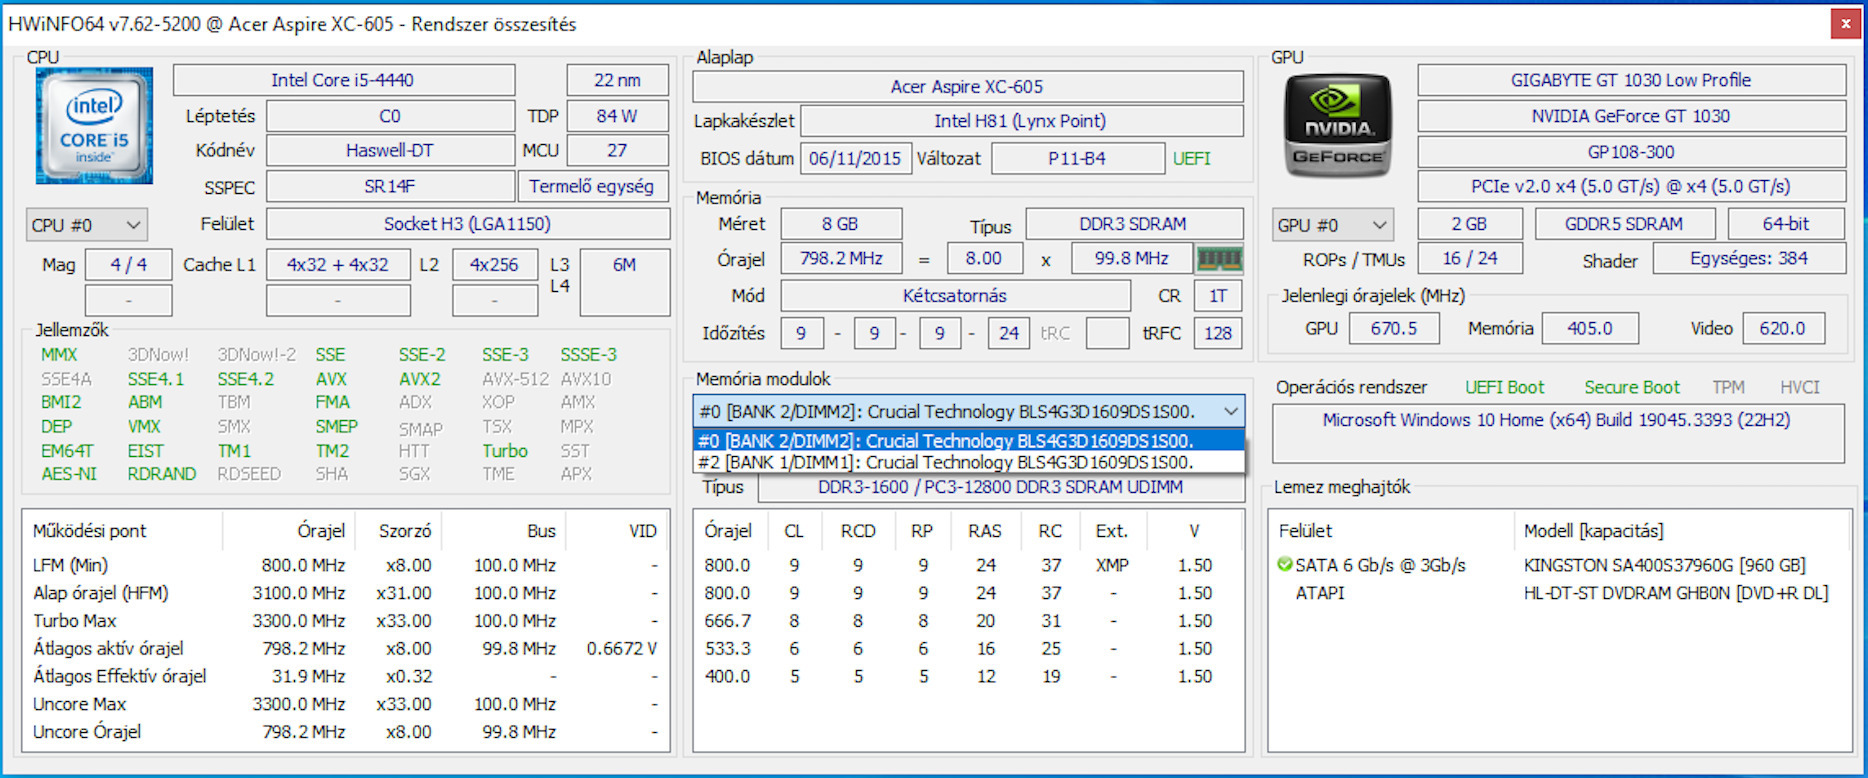Click the 0.6672 V VID value

click(622, 649)
